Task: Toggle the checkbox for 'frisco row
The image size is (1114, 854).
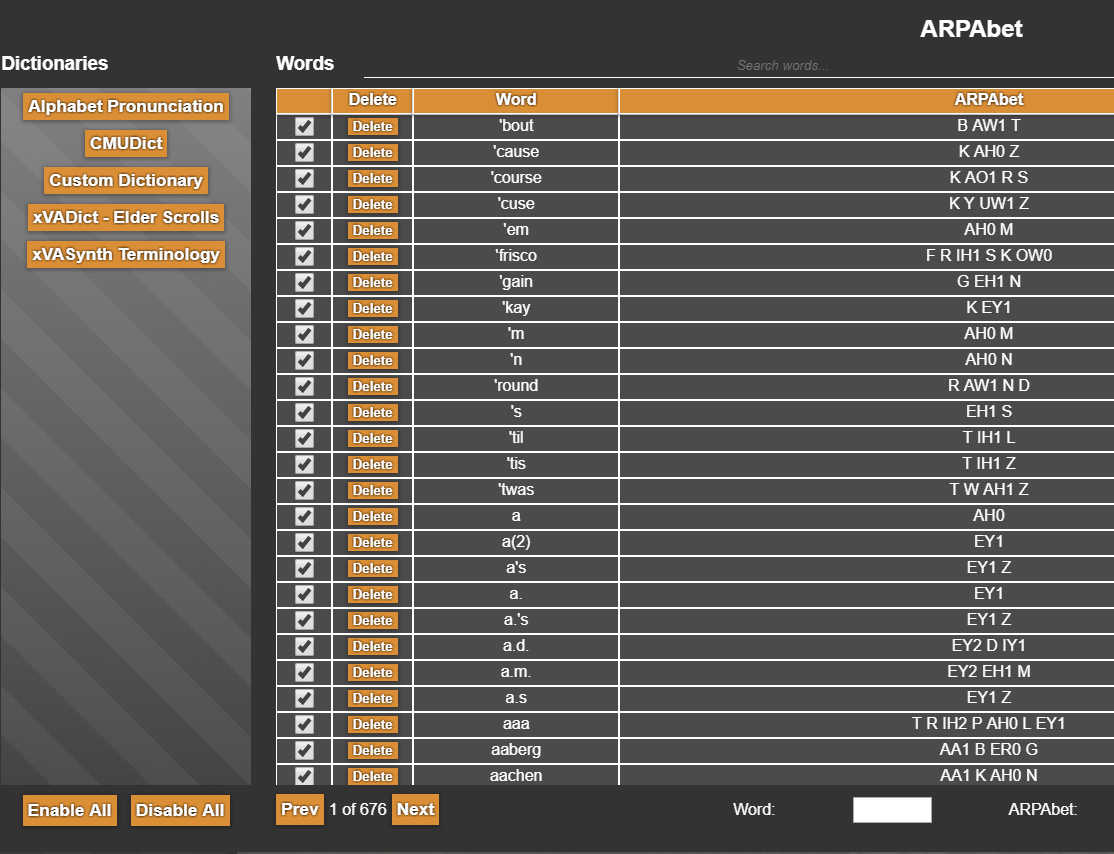Action: pyautogui.click(x=305, y=257)
